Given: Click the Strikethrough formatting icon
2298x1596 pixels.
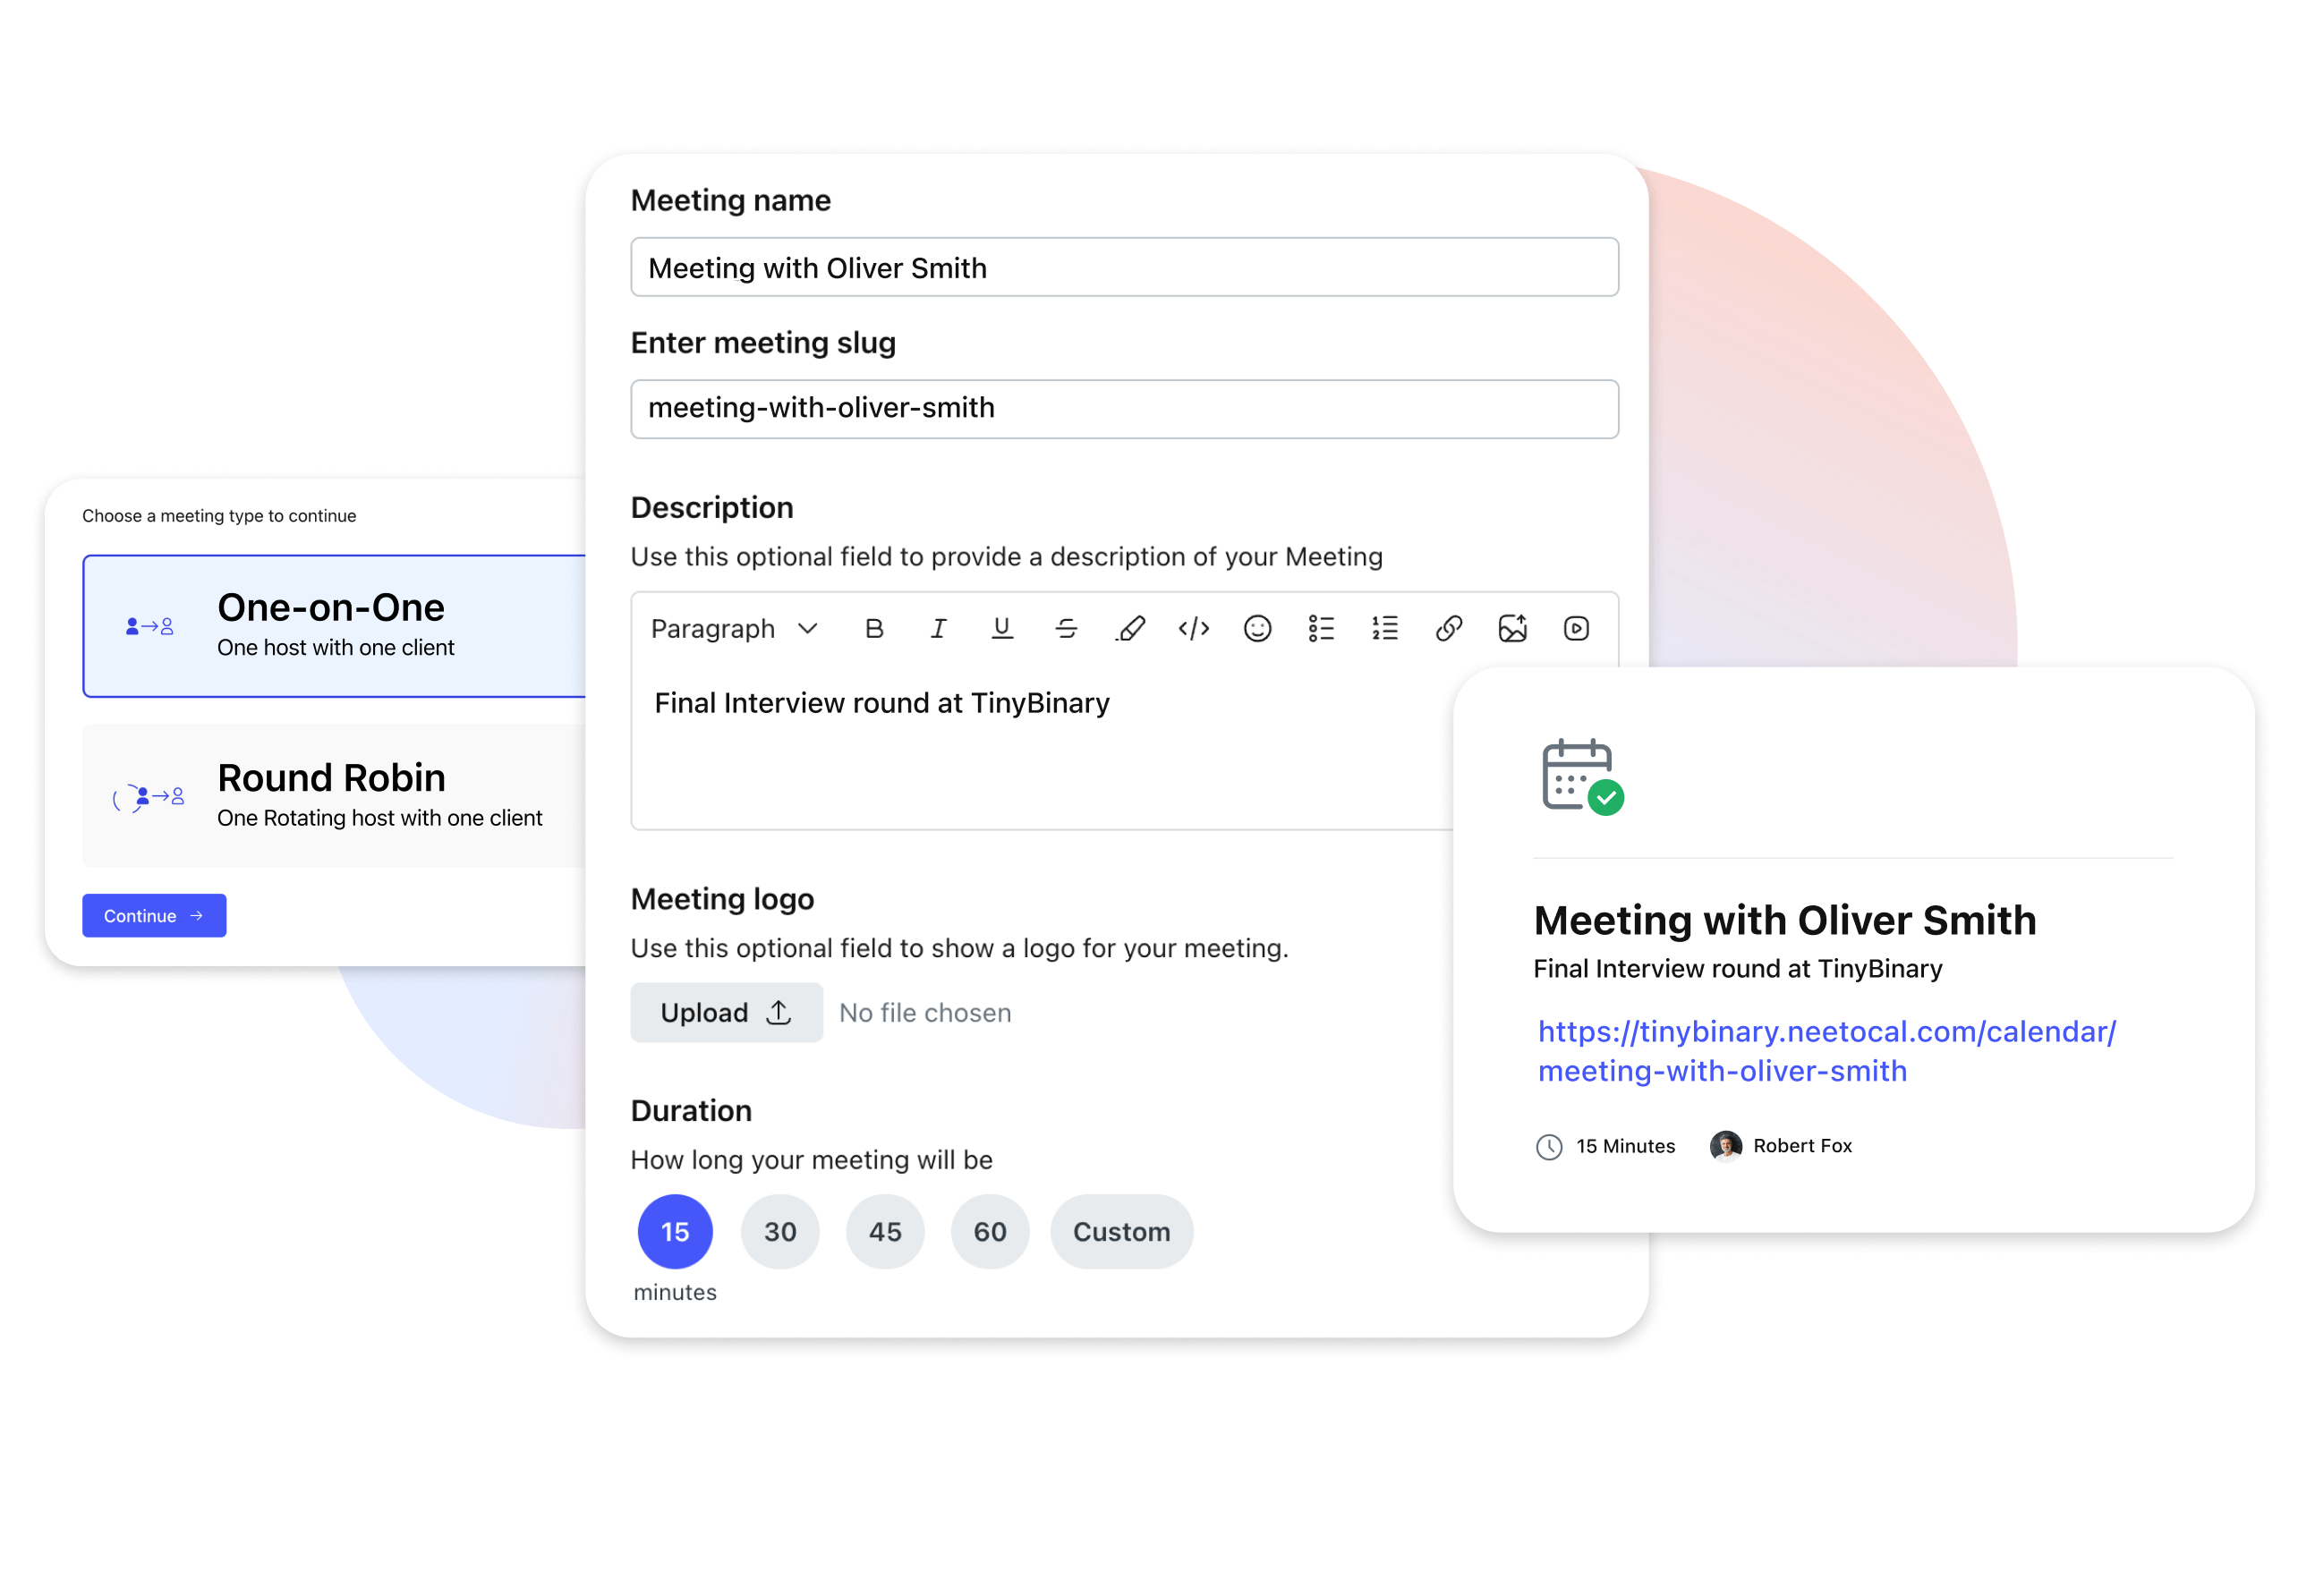Looking at the screenshot, I should tap(1067, 627).
